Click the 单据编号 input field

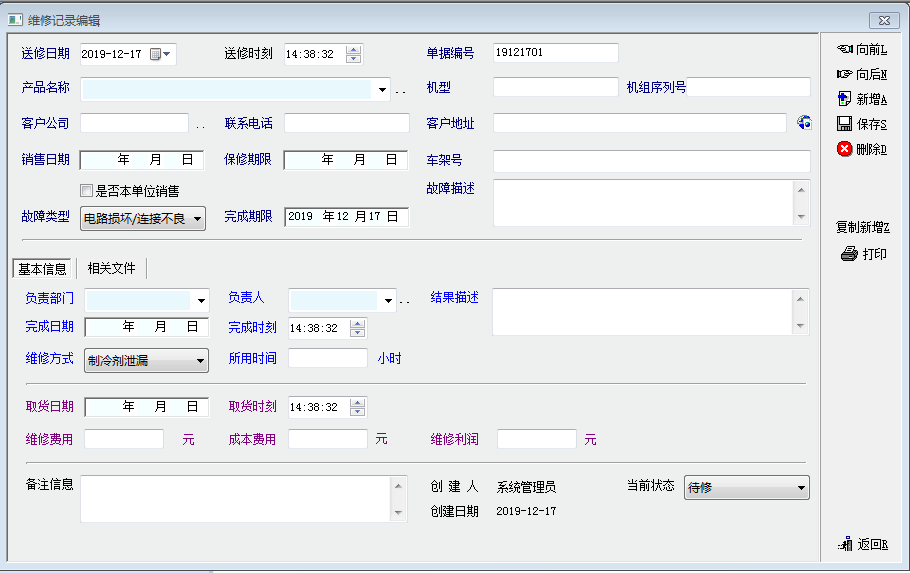pos(555,53)
